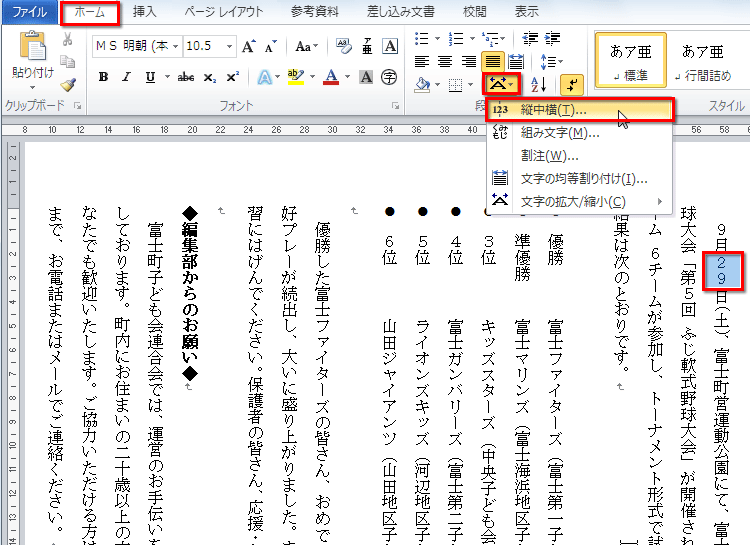Screen dimensions: 750x545
Task: Switch to the 校閲 tab
Action: 474,11
